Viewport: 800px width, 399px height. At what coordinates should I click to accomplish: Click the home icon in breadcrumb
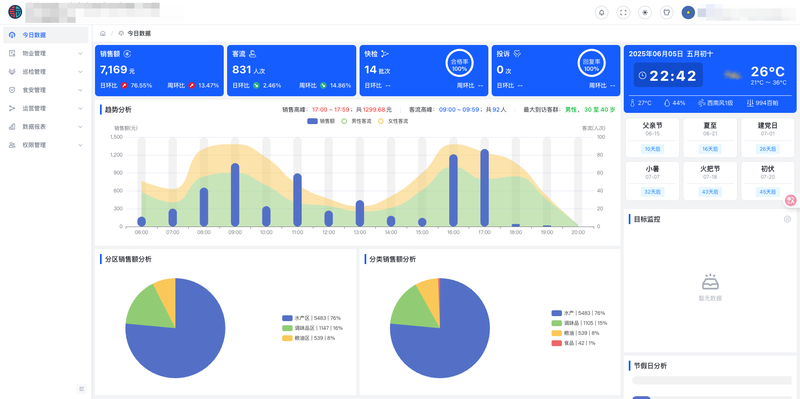coord(103,34)
